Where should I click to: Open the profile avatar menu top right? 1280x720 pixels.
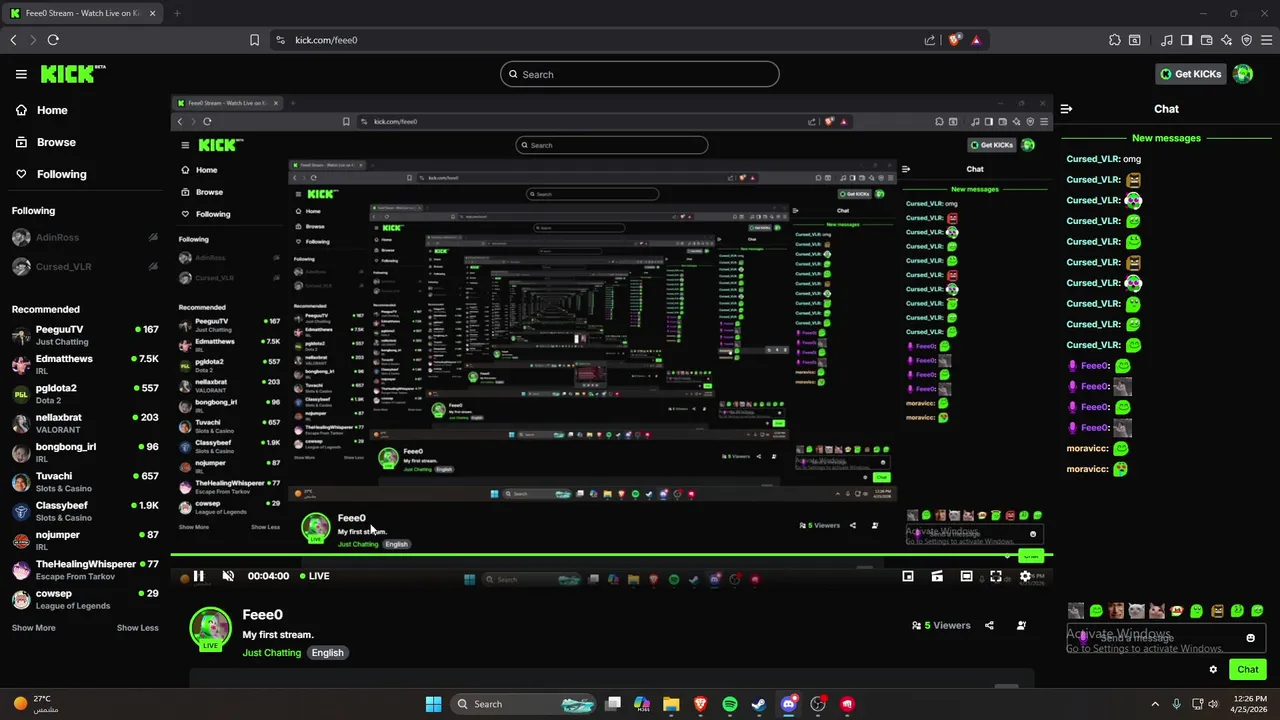[x=1243, y=74]
